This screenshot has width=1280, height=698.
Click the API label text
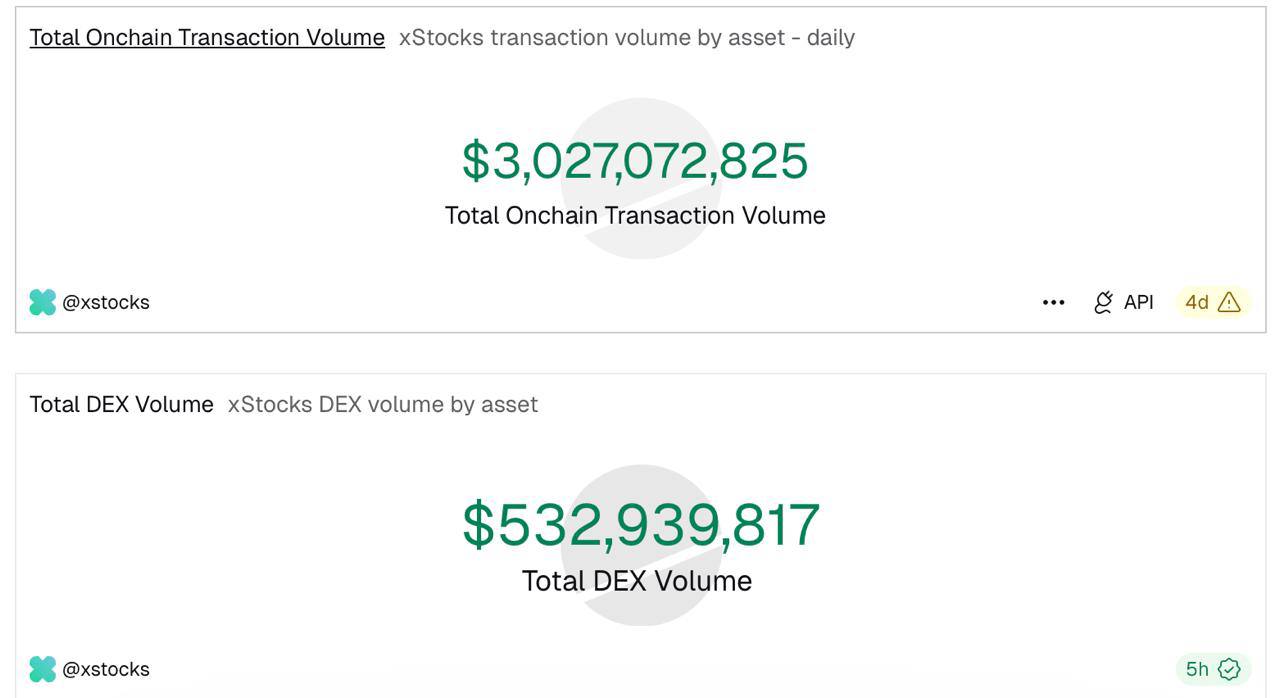pyautogui.click(x=1139, y=302)
